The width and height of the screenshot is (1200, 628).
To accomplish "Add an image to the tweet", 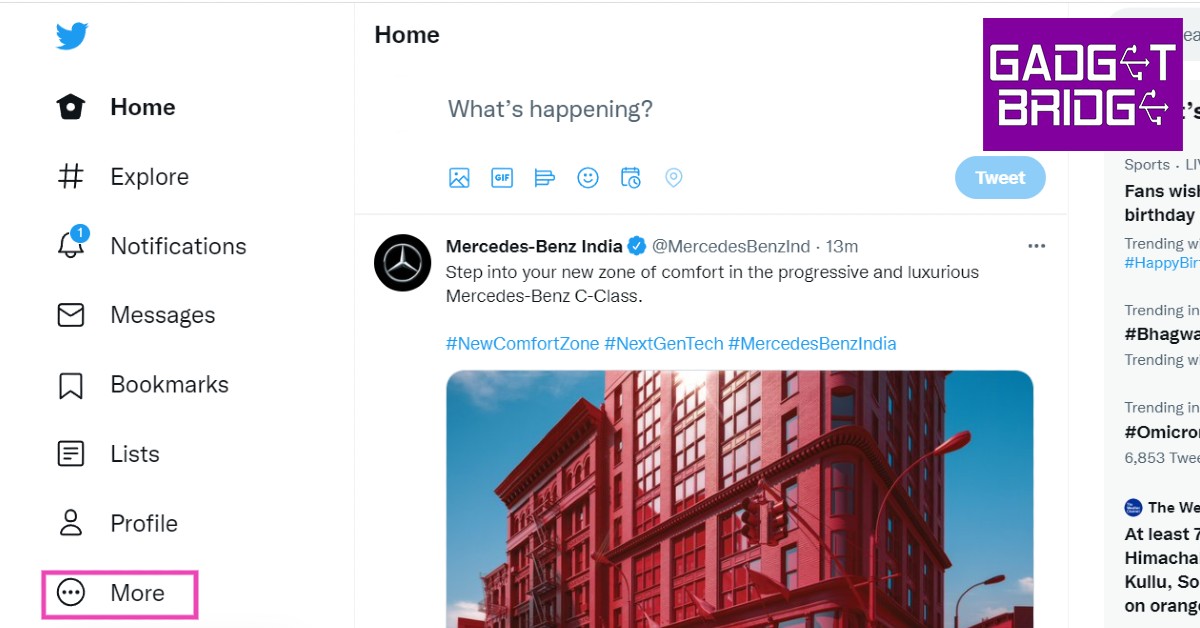I will point(459,178).
